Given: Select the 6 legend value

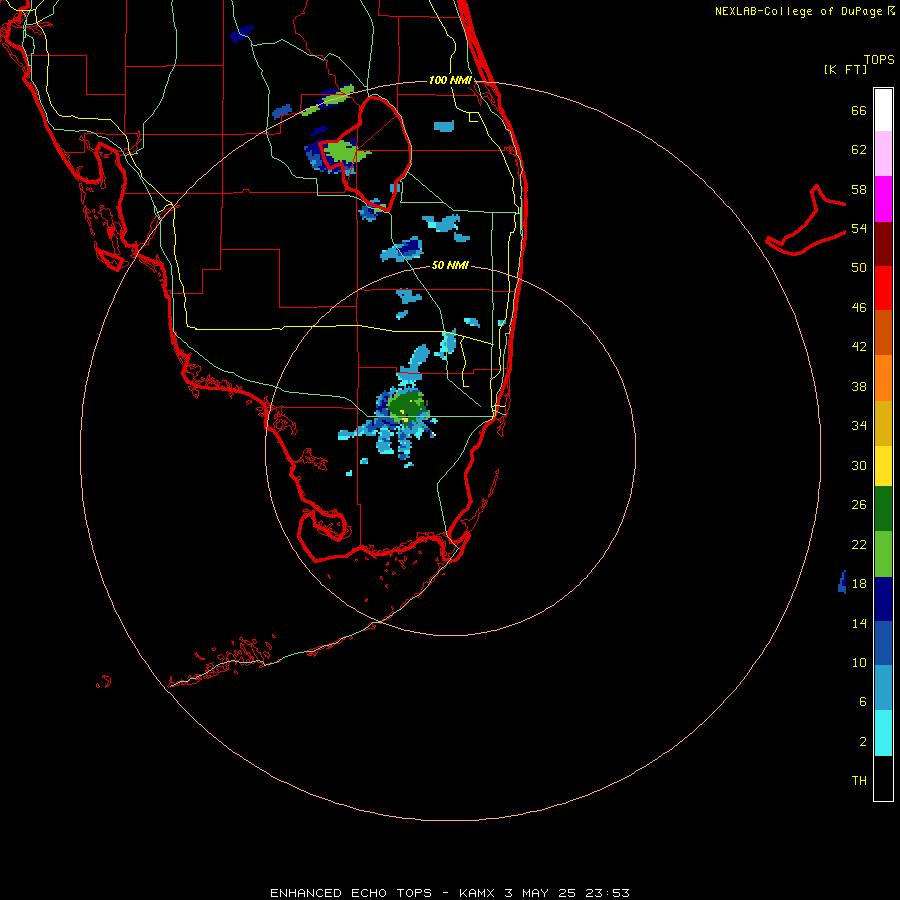Looking at the screenshot, I should [x=863, y=701].
